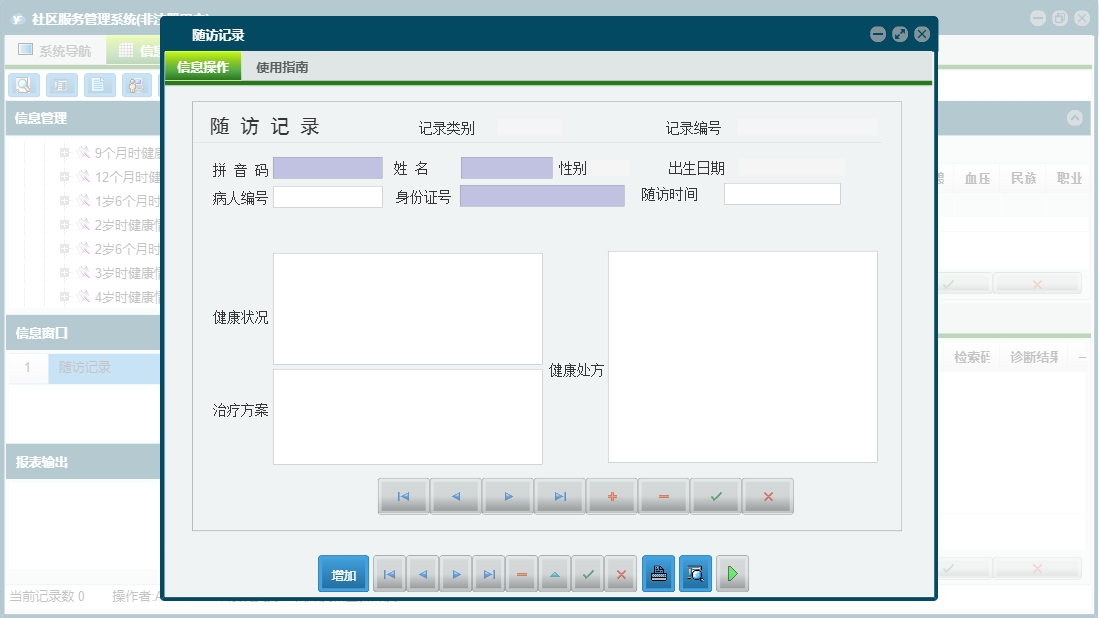Select the 信息管理 panel header
Screen dimensions: 1099x618
83,118
